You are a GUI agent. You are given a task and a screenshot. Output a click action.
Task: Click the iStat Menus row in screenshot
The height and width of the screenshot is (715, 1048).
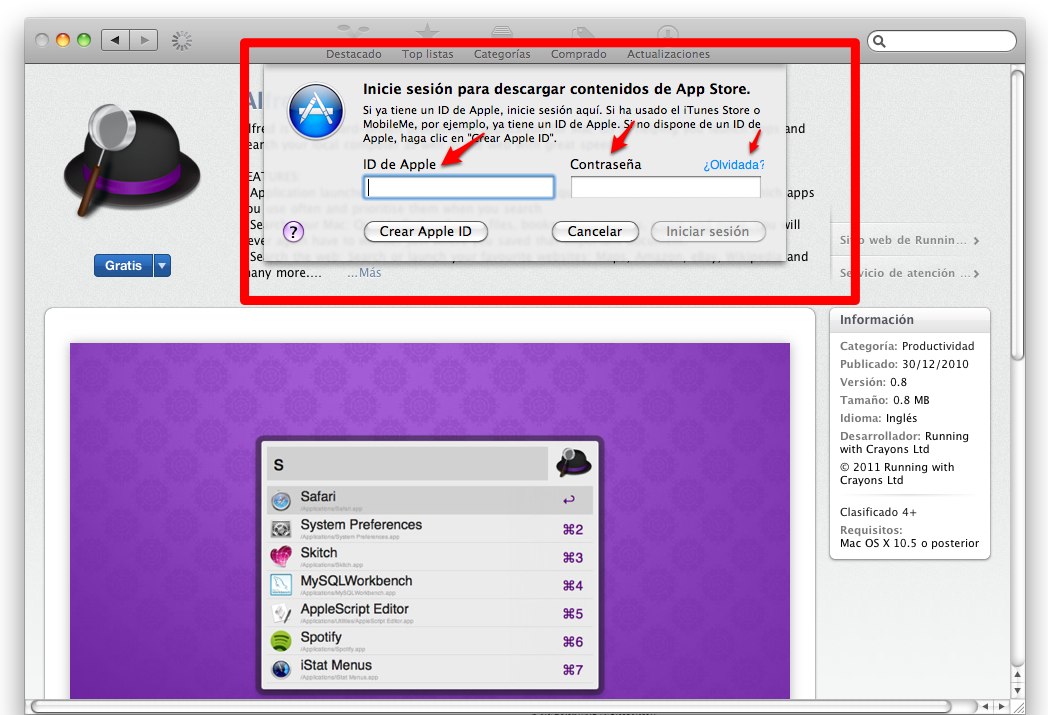430,669
